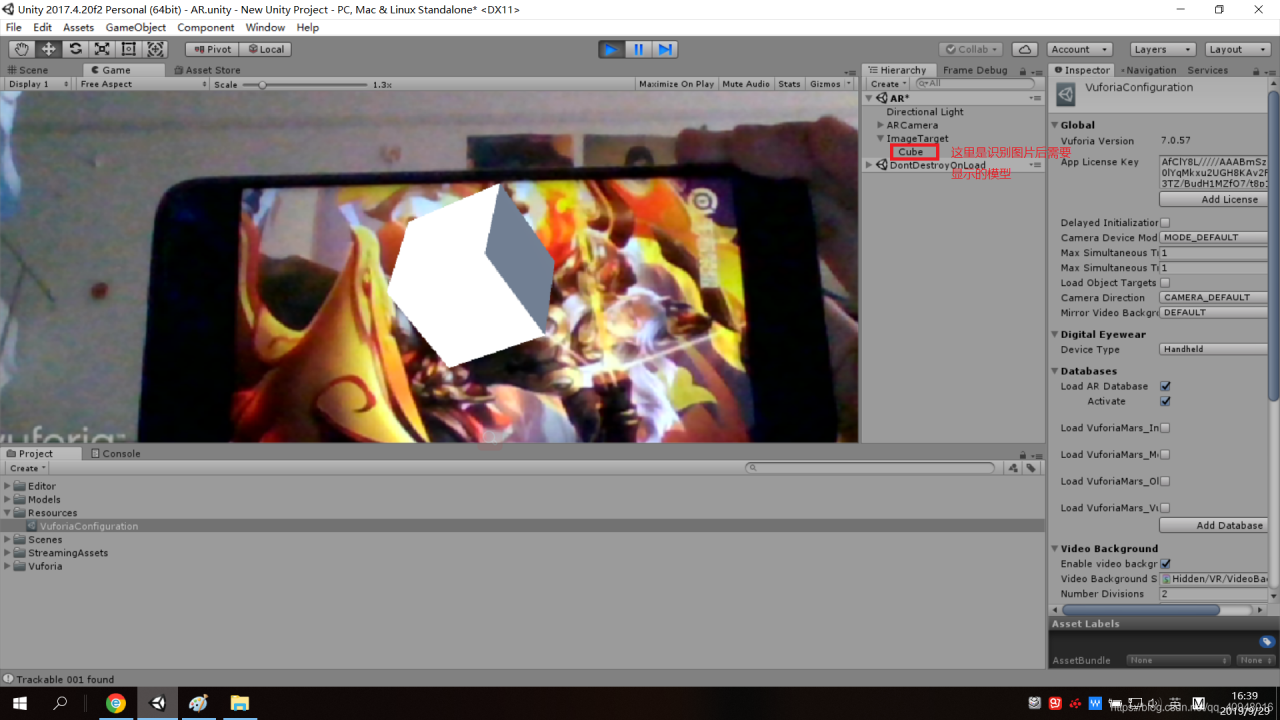Click the Hierarchy panel lock icon

click(1022, 71)
